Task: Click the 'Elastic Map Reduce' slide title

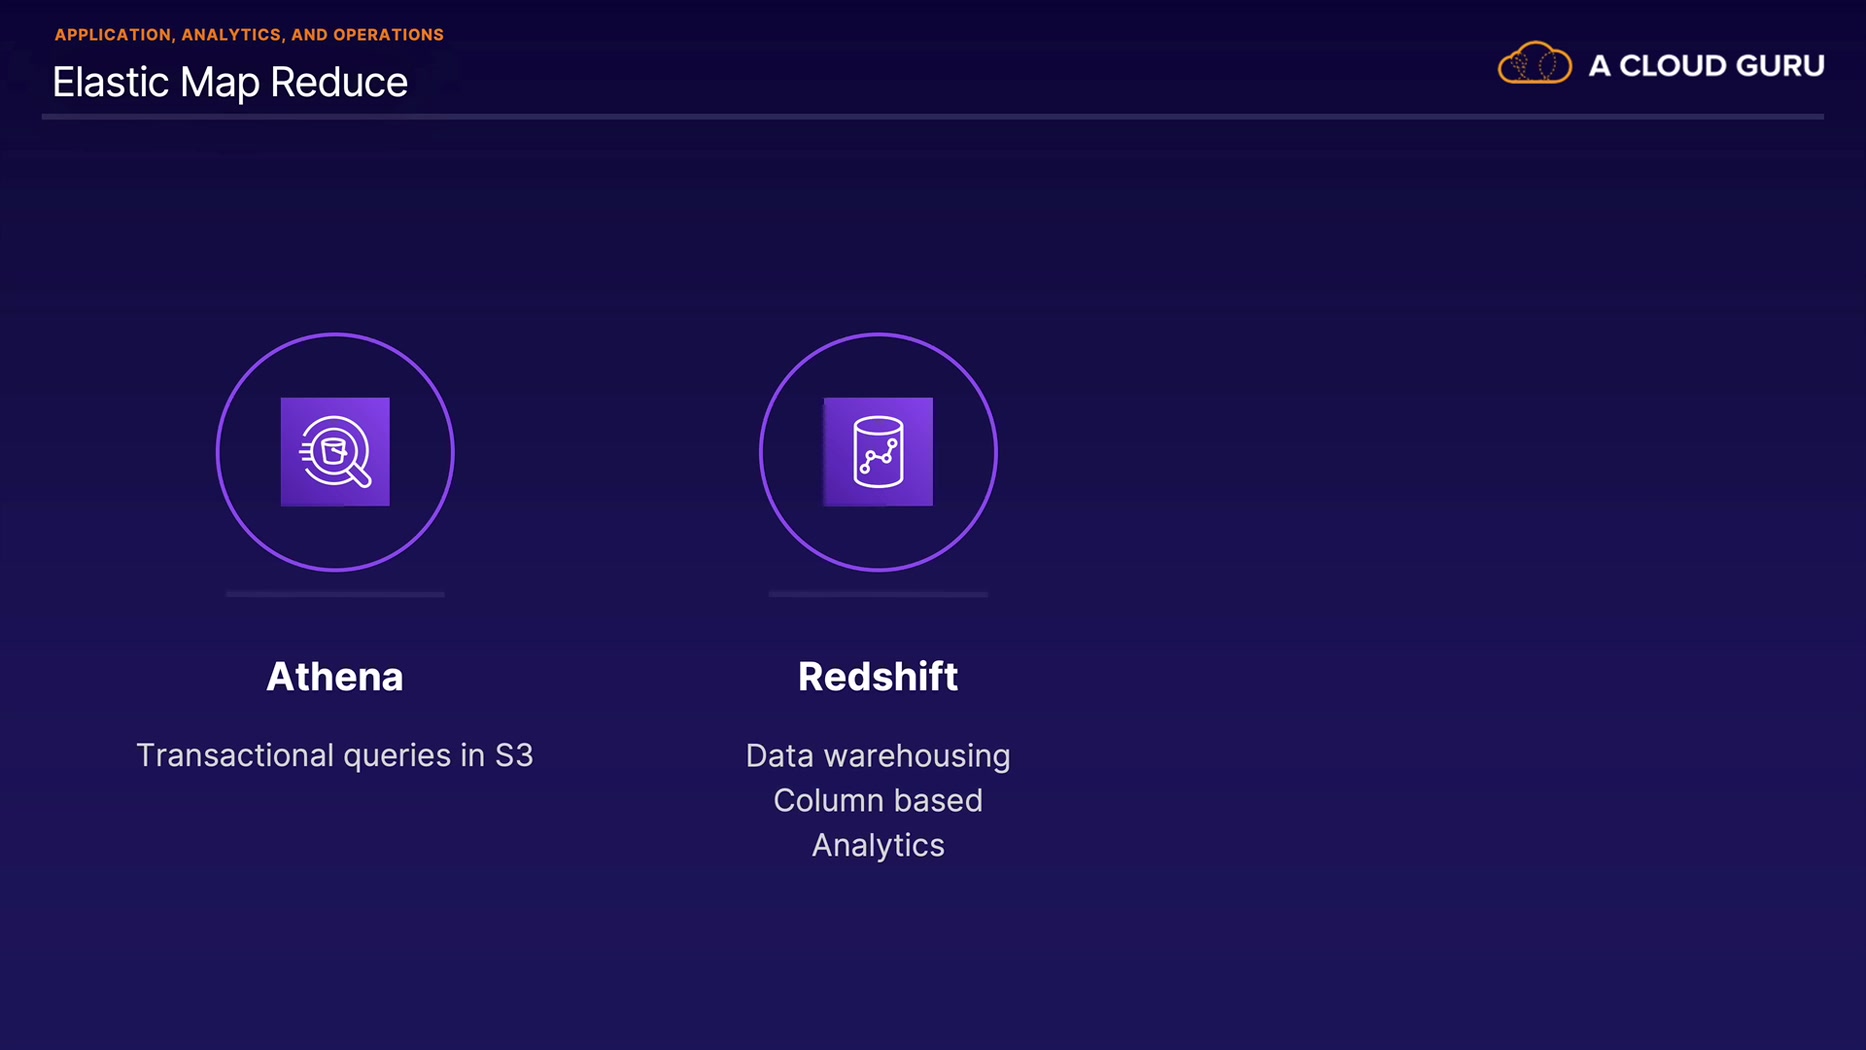Action: (230, 82)
